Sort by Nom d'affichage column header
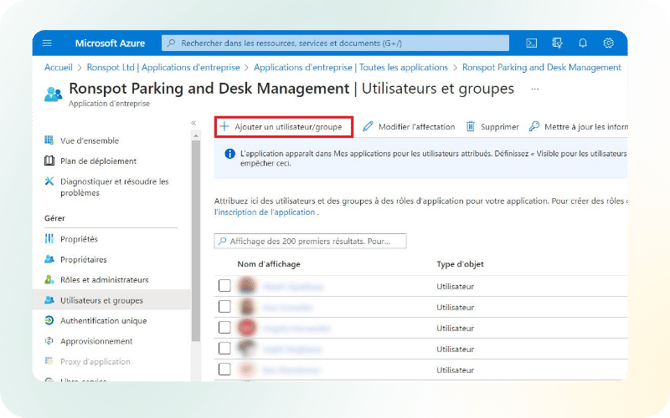This screenshot has width=670, height=418. (x=269, y=264)
